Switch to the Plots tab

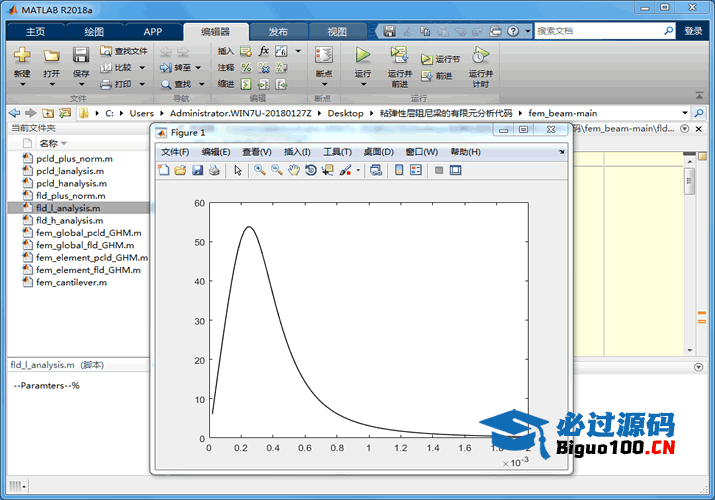[x=94, y=31]
